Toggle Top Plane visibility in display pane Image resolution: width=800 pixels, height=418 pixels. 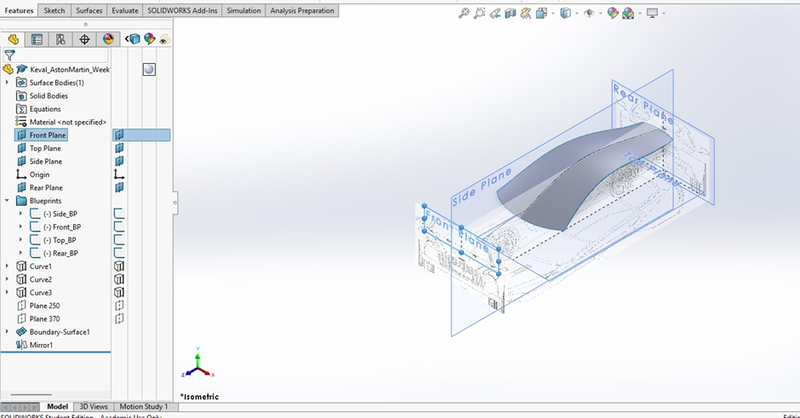pyautogui.click(x=119, y=148)
